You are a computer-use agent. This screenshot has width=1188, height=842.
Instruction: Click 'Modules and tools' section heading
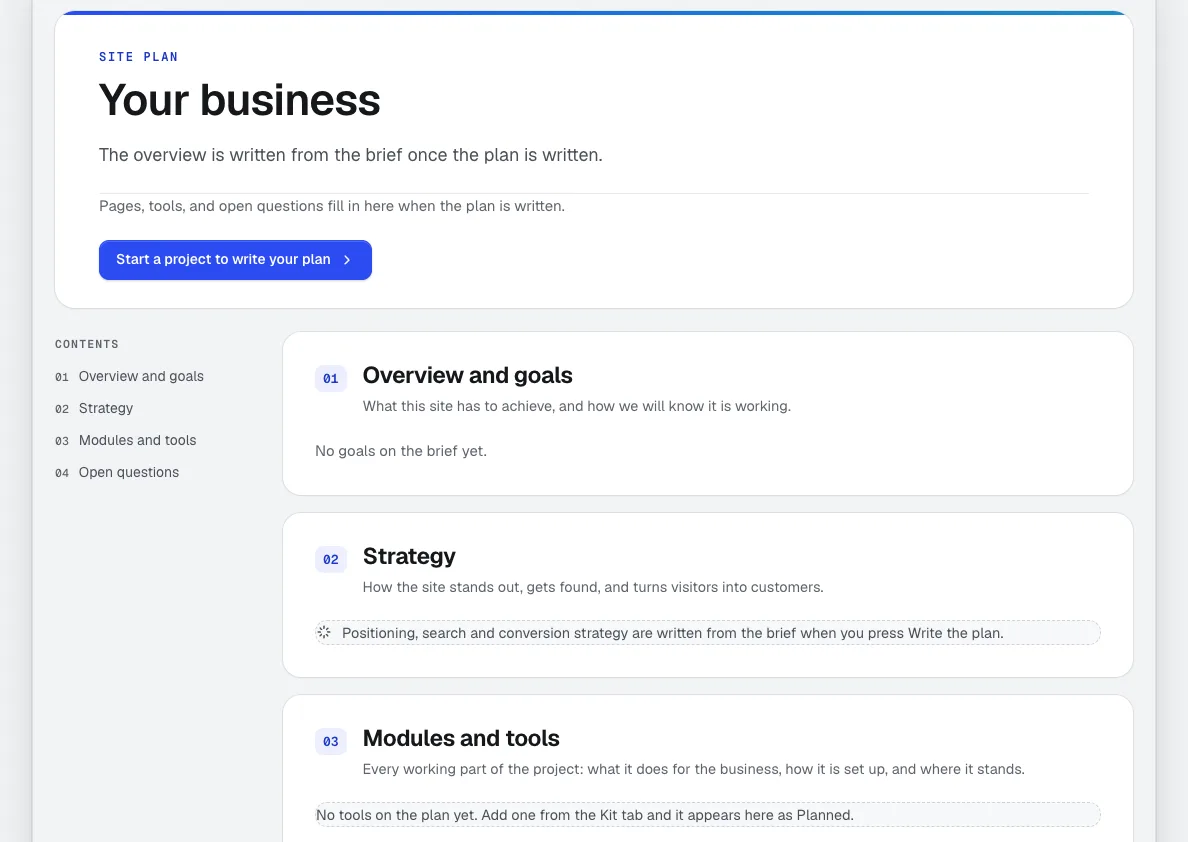tap(461, 738)
